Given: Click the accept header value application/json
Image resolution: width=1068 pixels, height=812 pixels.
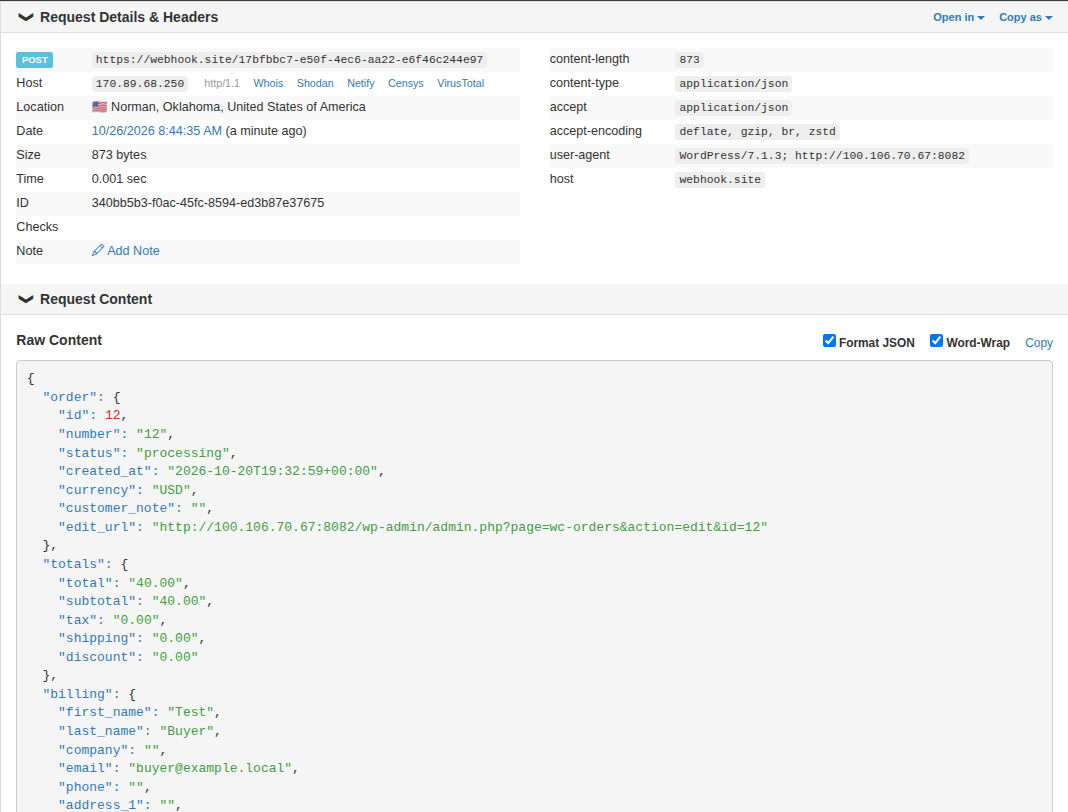Looking at the screenshot, I should coord(734,107).
